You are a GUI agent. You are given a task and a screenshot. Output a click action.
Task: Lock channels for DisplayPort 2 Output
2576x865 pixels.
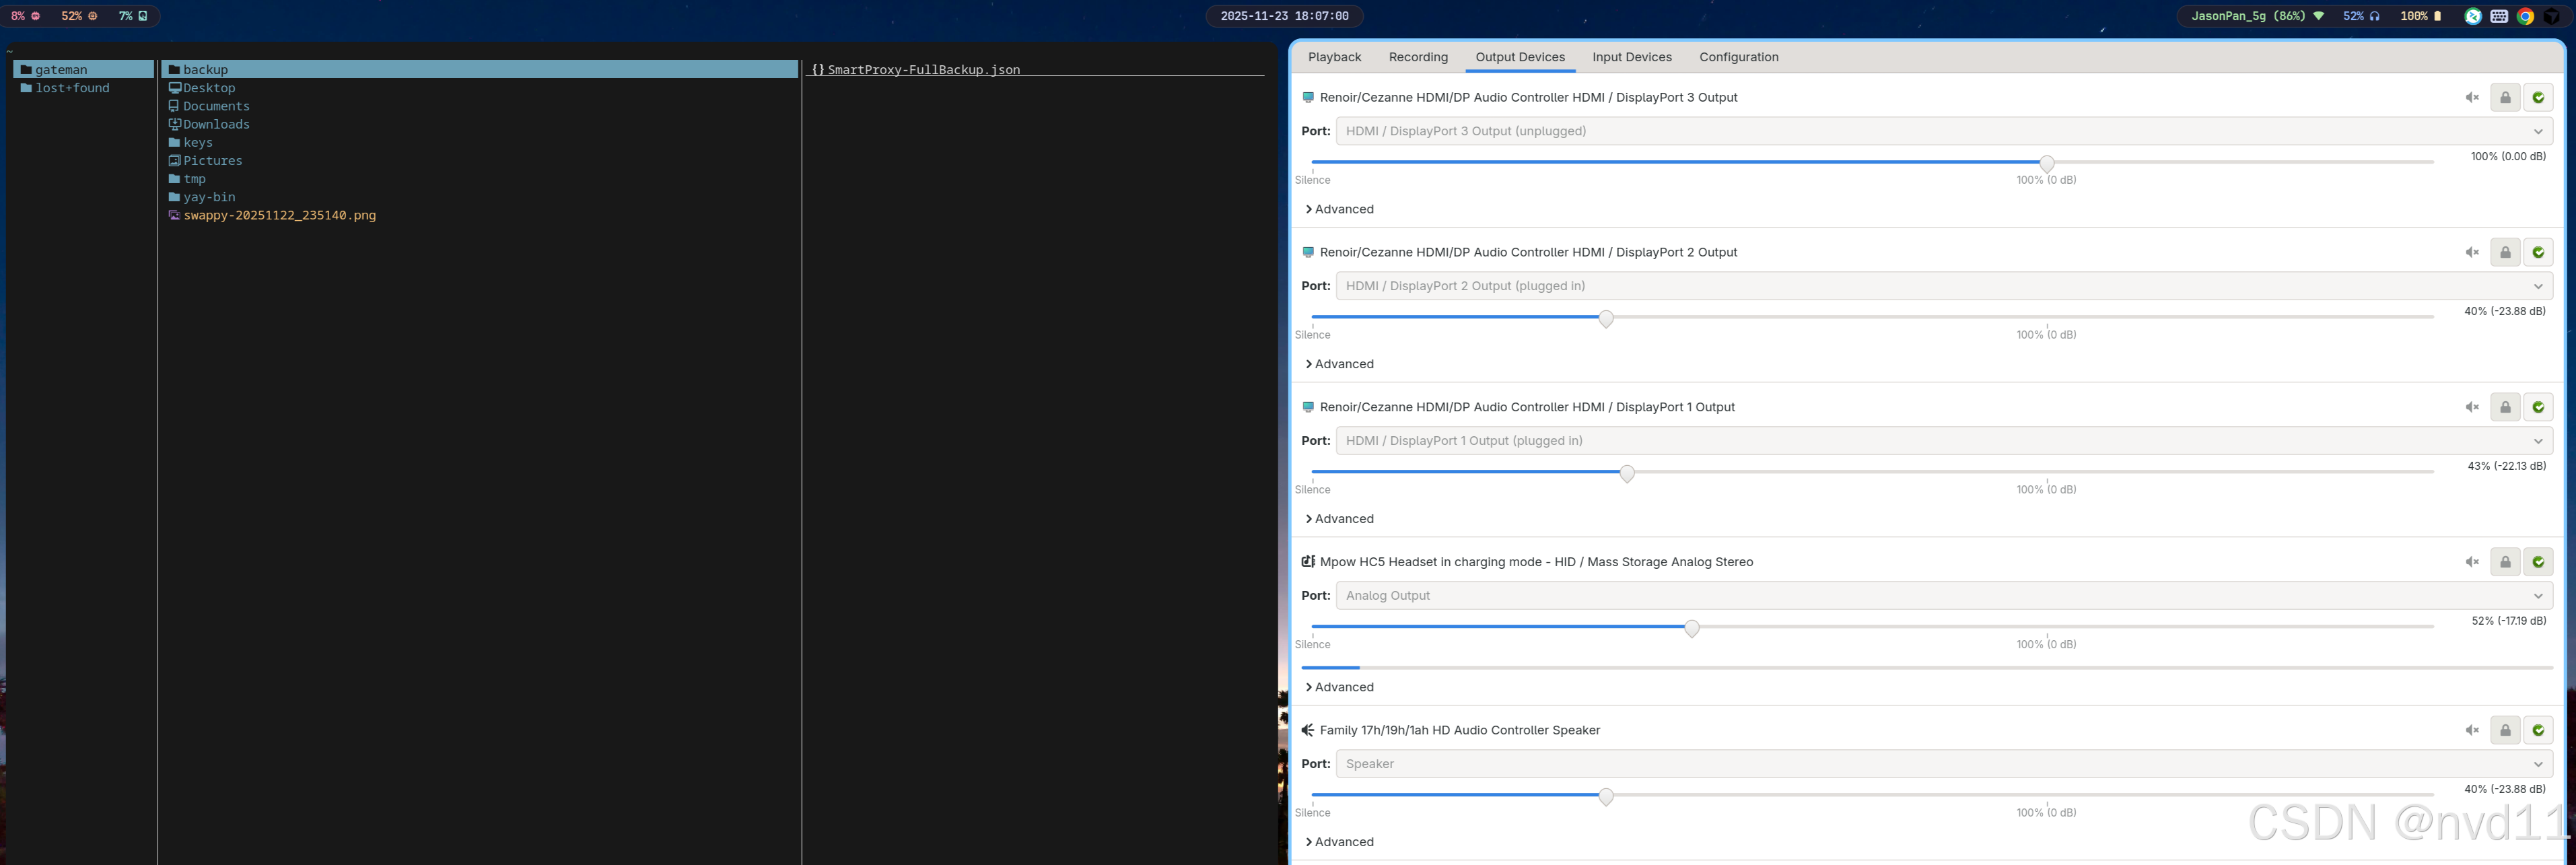(2505, 253)
